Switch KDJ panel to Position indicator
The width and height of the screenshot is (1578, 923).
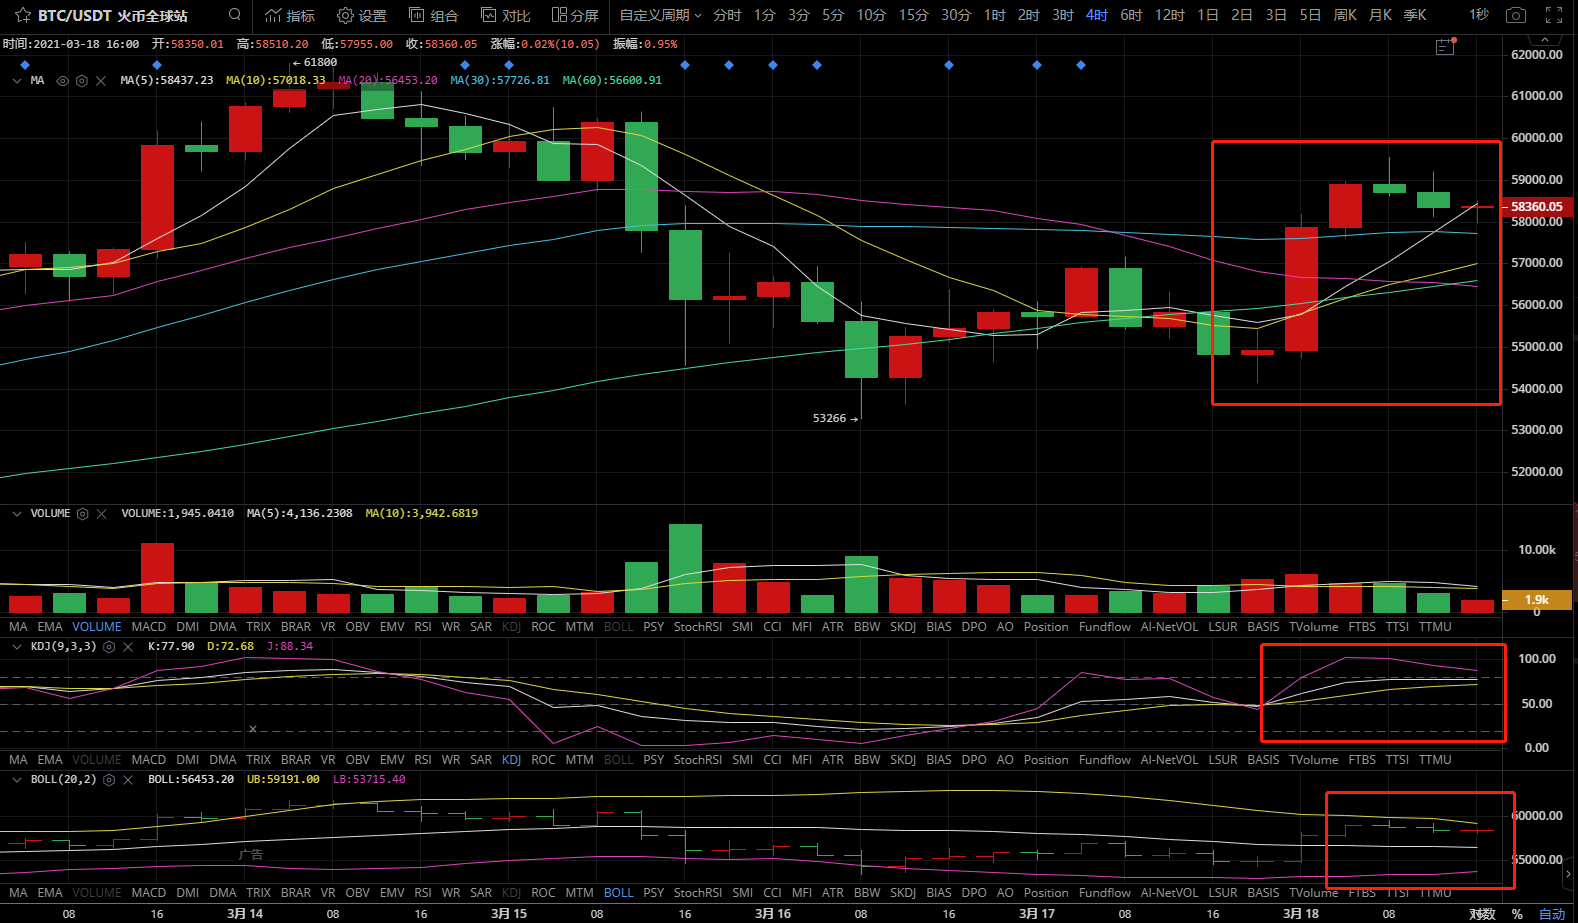click(1046, 760)
